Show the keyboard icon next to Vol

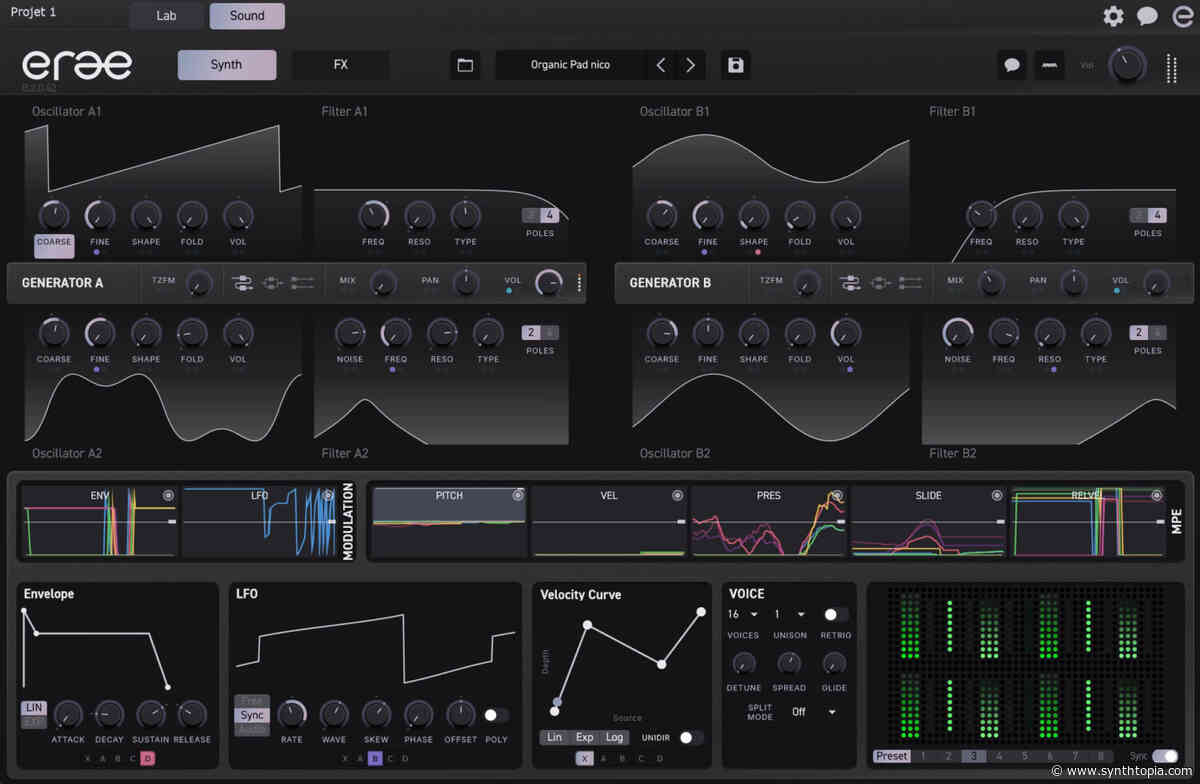(x=1050, y=65)
